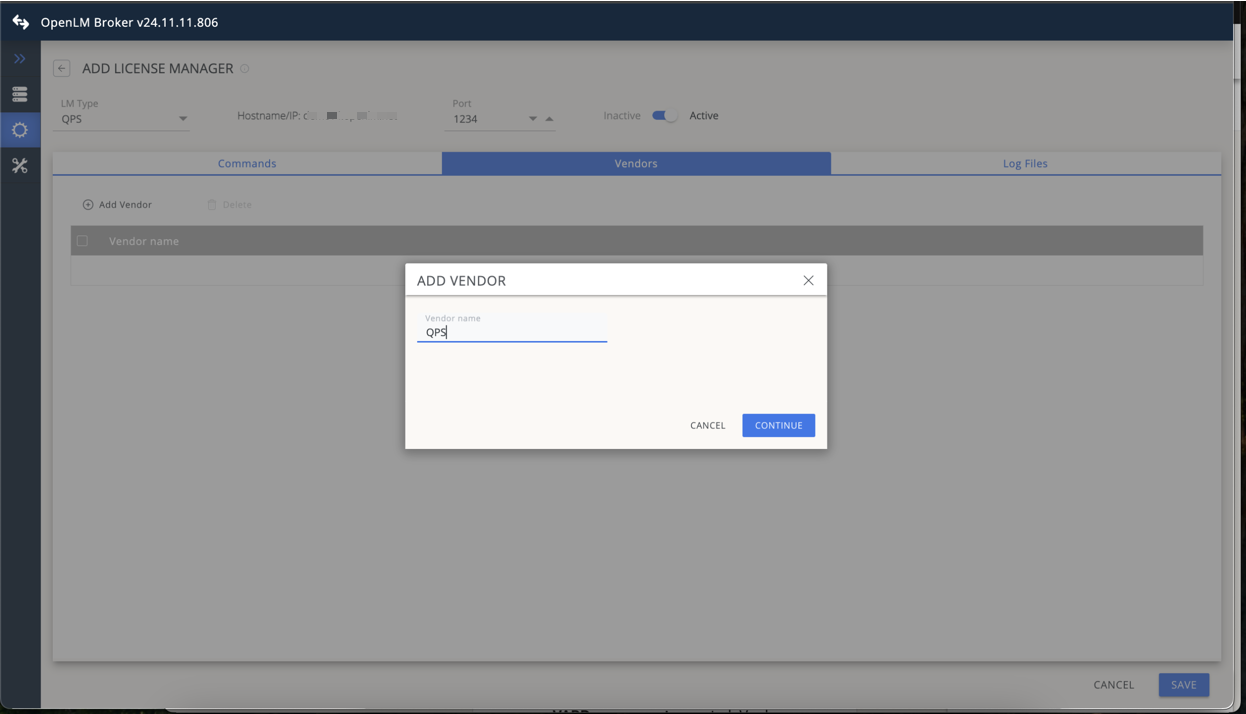Click the OpenLM Broker logo icon
This screenshot has width=1246, height=714.
pos(19,20)
